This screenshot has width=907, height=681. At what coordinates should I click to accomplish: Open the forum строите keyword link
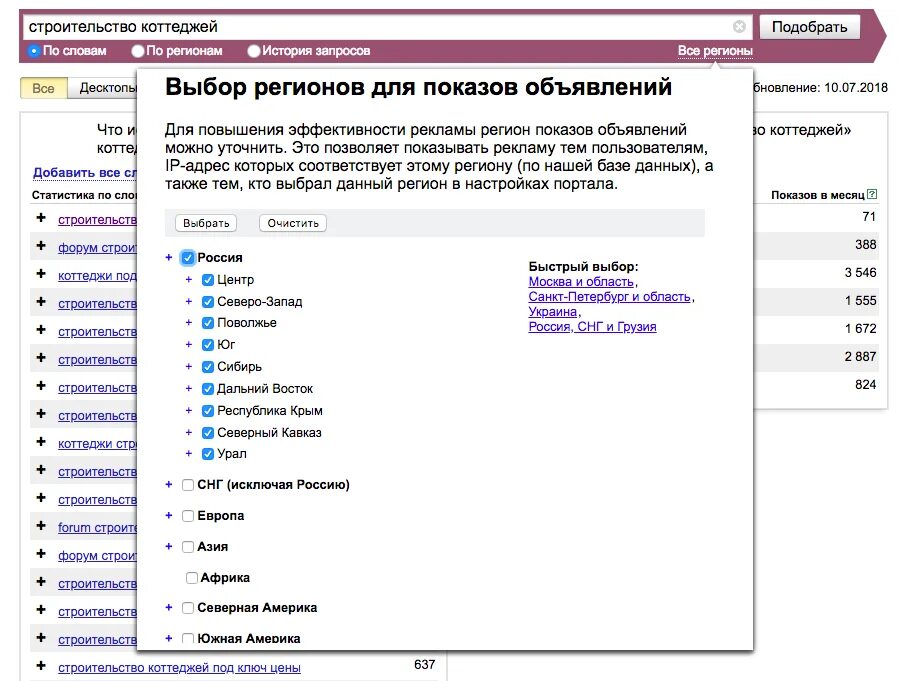point(97,528)
